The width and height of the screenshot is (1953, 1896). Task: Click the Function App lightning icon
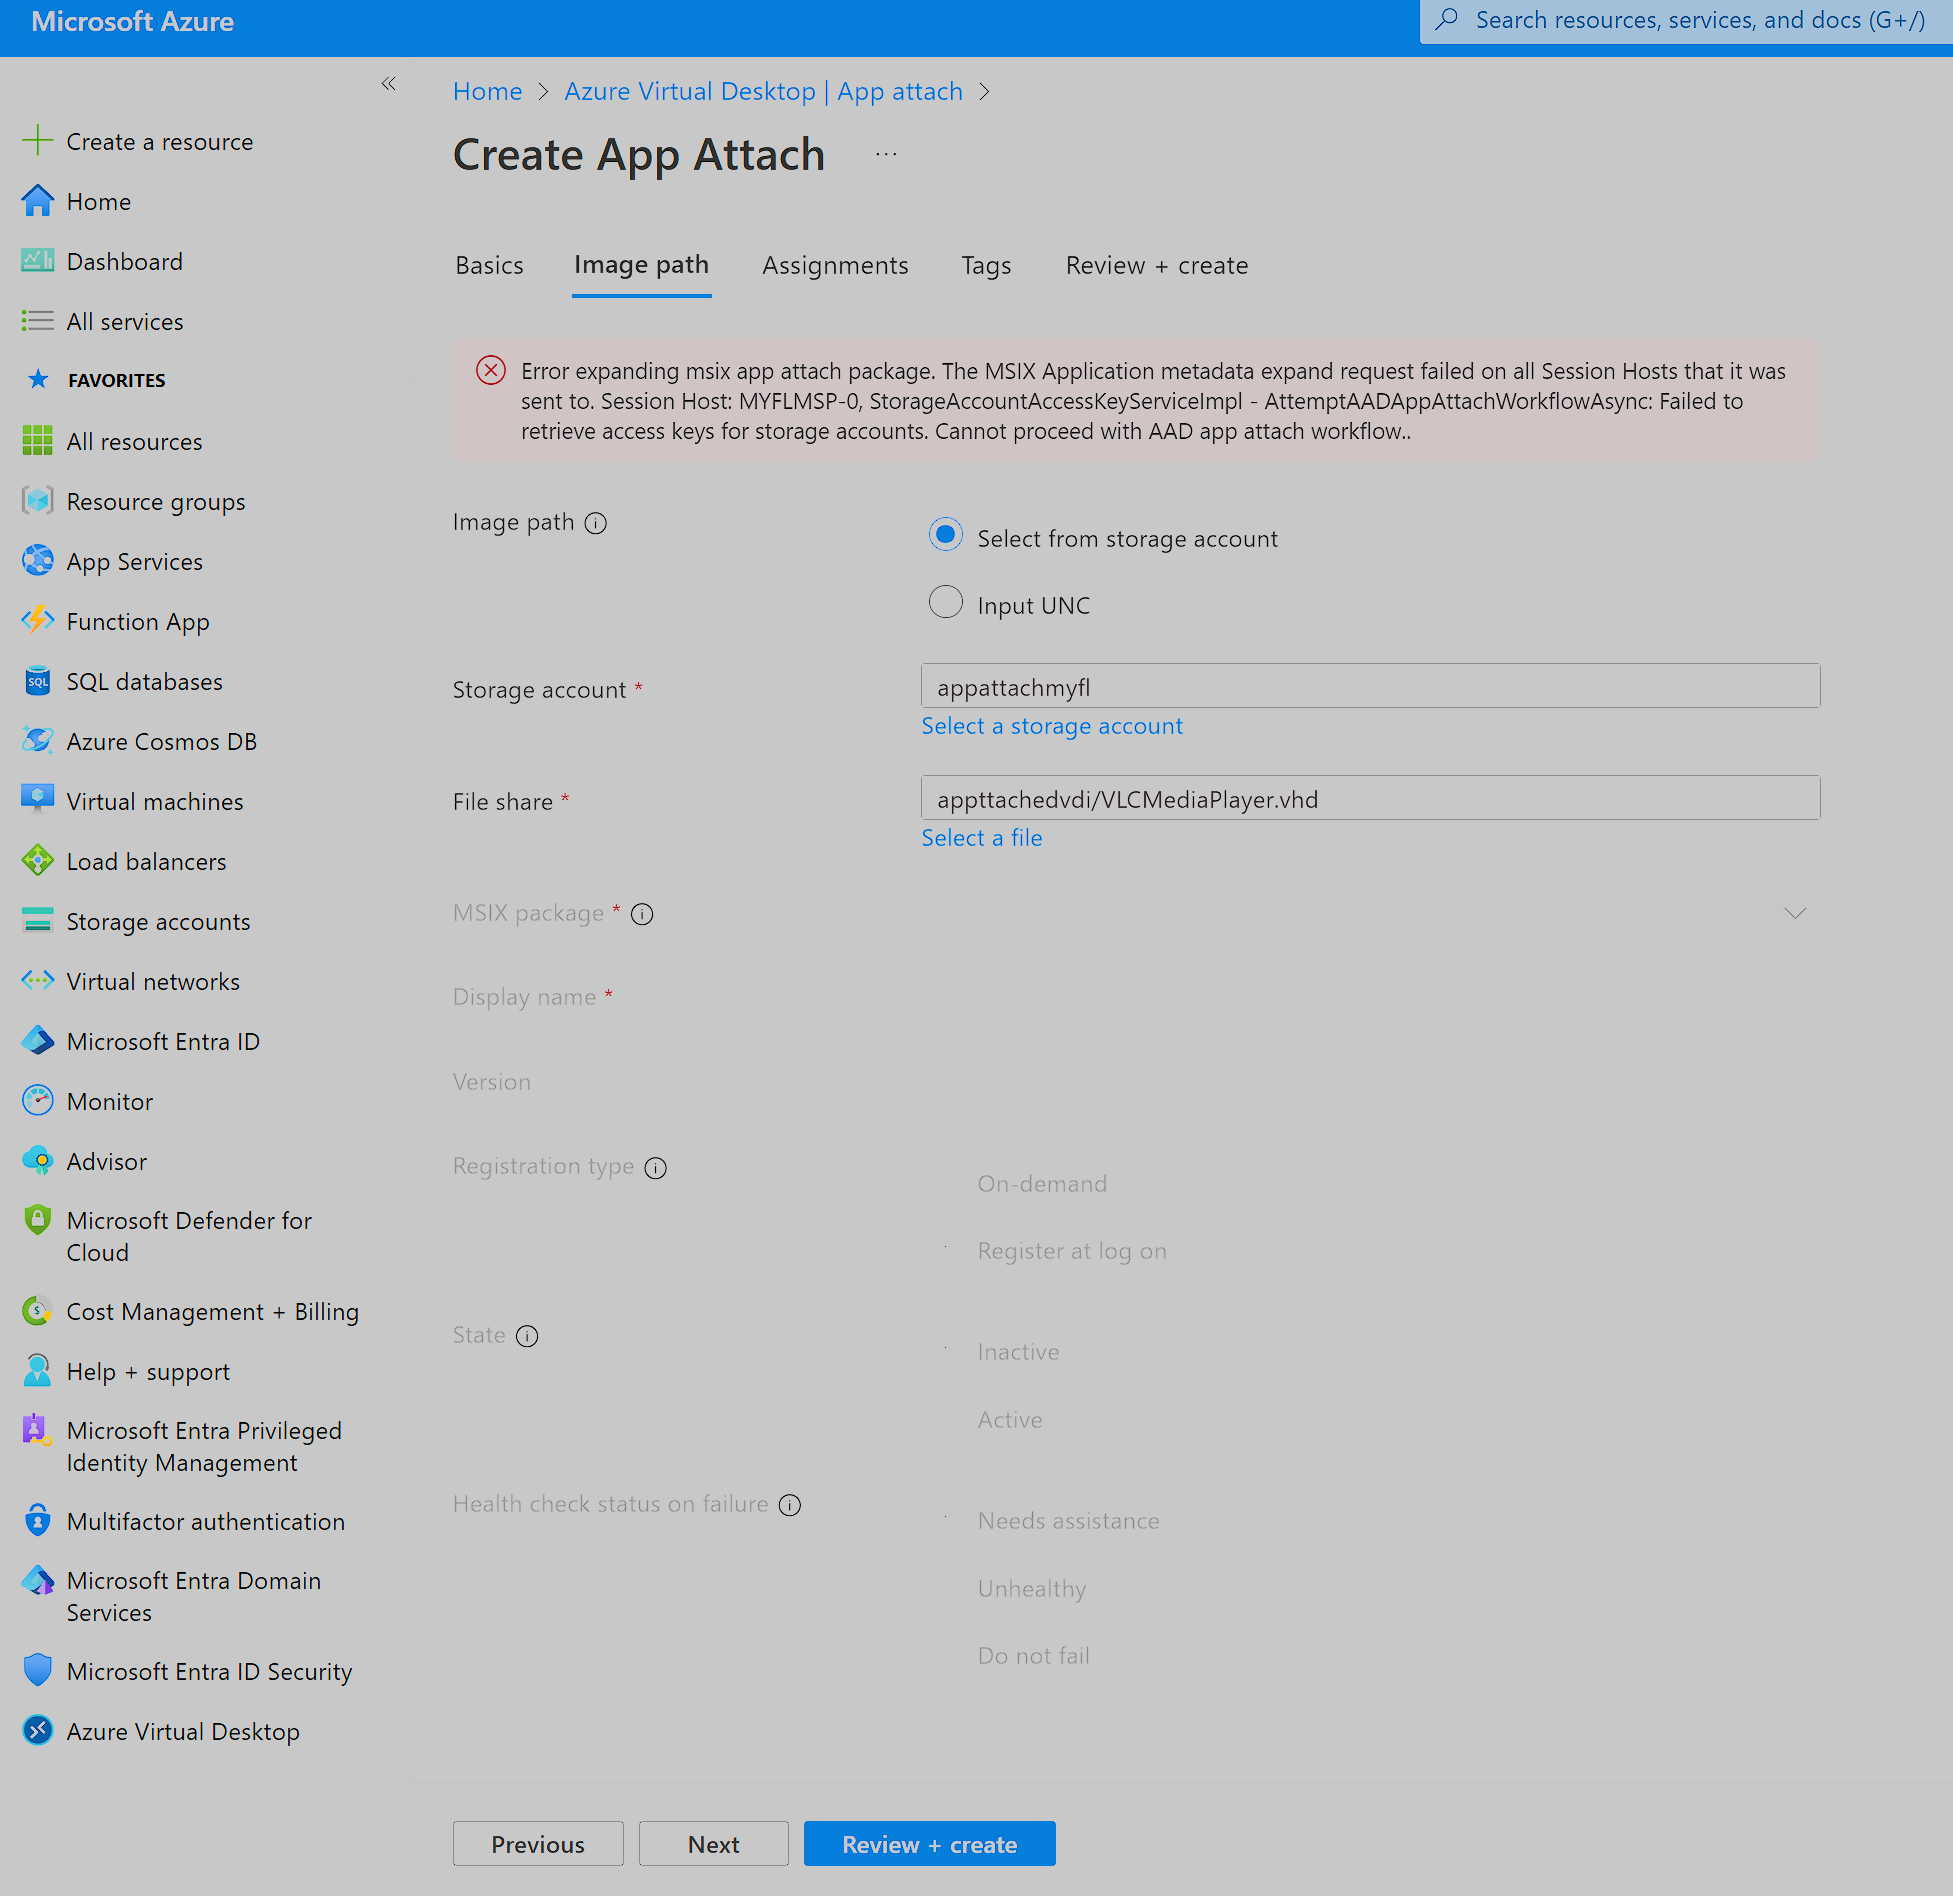[37, 620]
